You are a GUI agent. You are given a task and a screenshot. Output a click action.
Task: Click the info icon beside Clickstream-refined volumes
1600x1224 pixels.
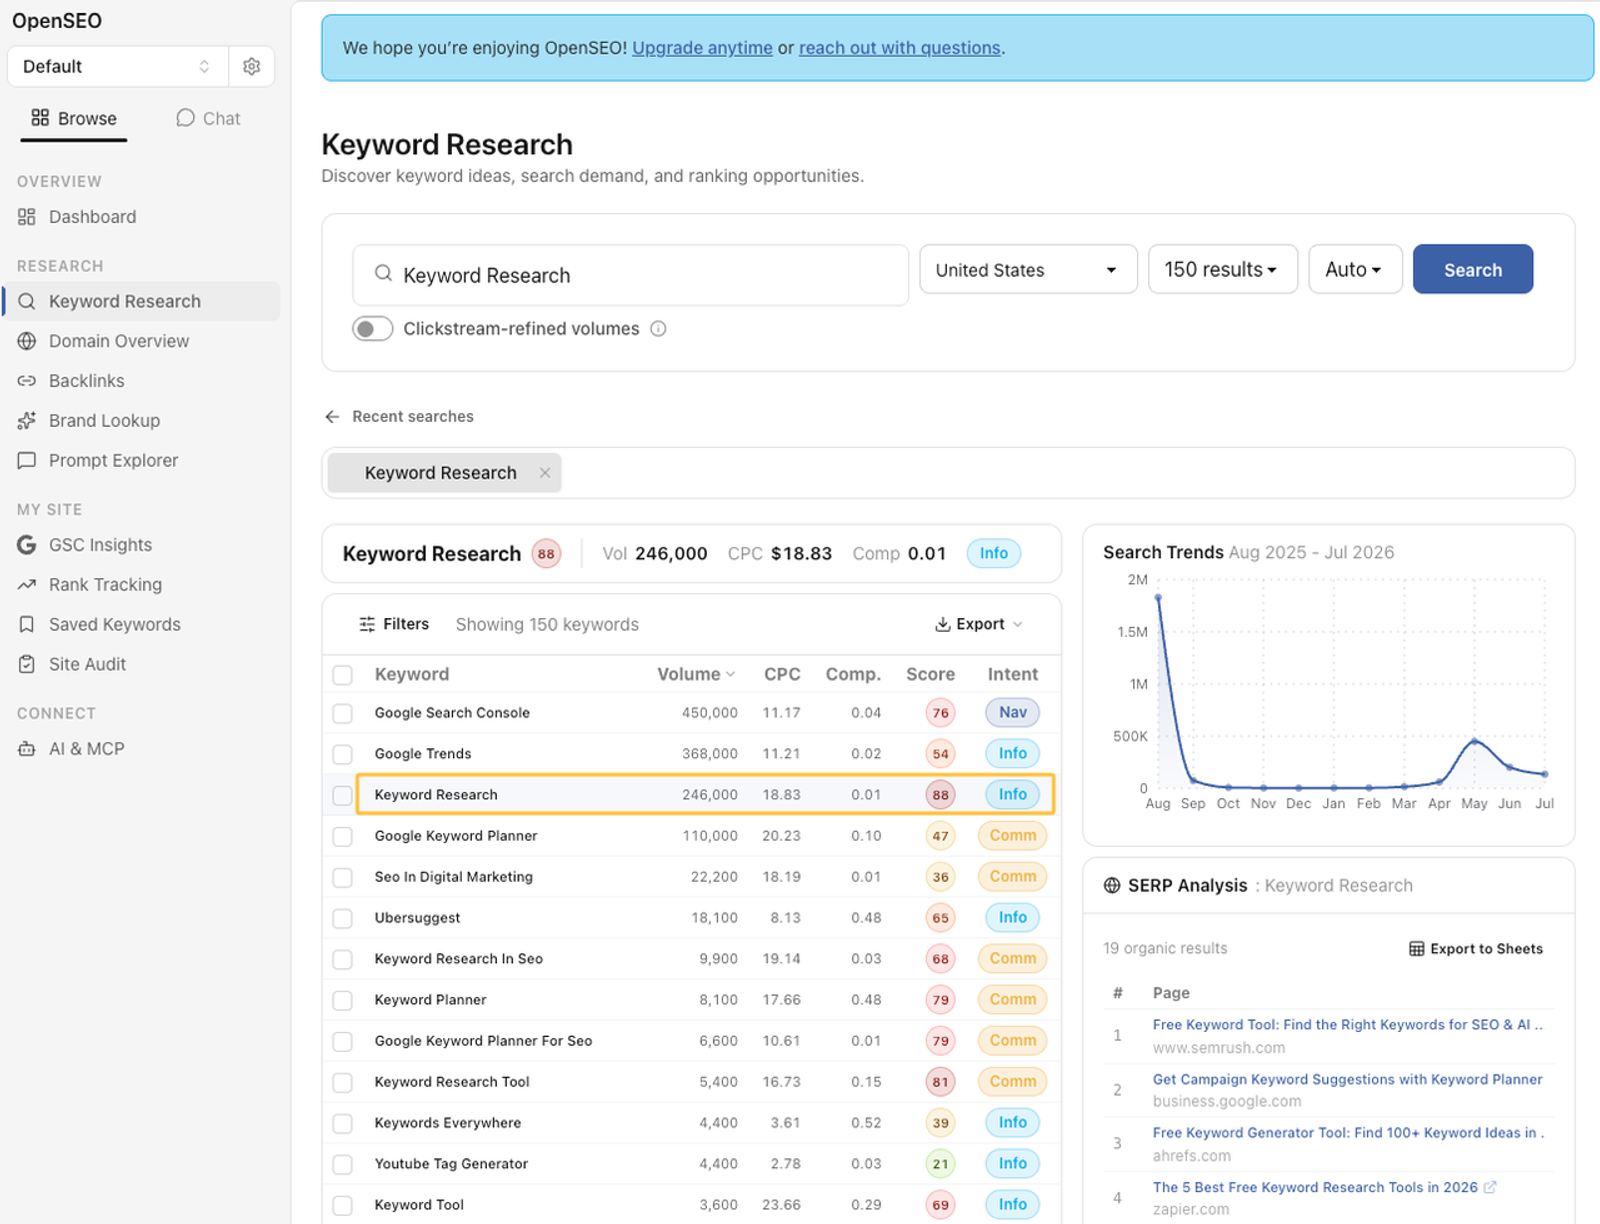pyautogui.click(x=658, y=329)
